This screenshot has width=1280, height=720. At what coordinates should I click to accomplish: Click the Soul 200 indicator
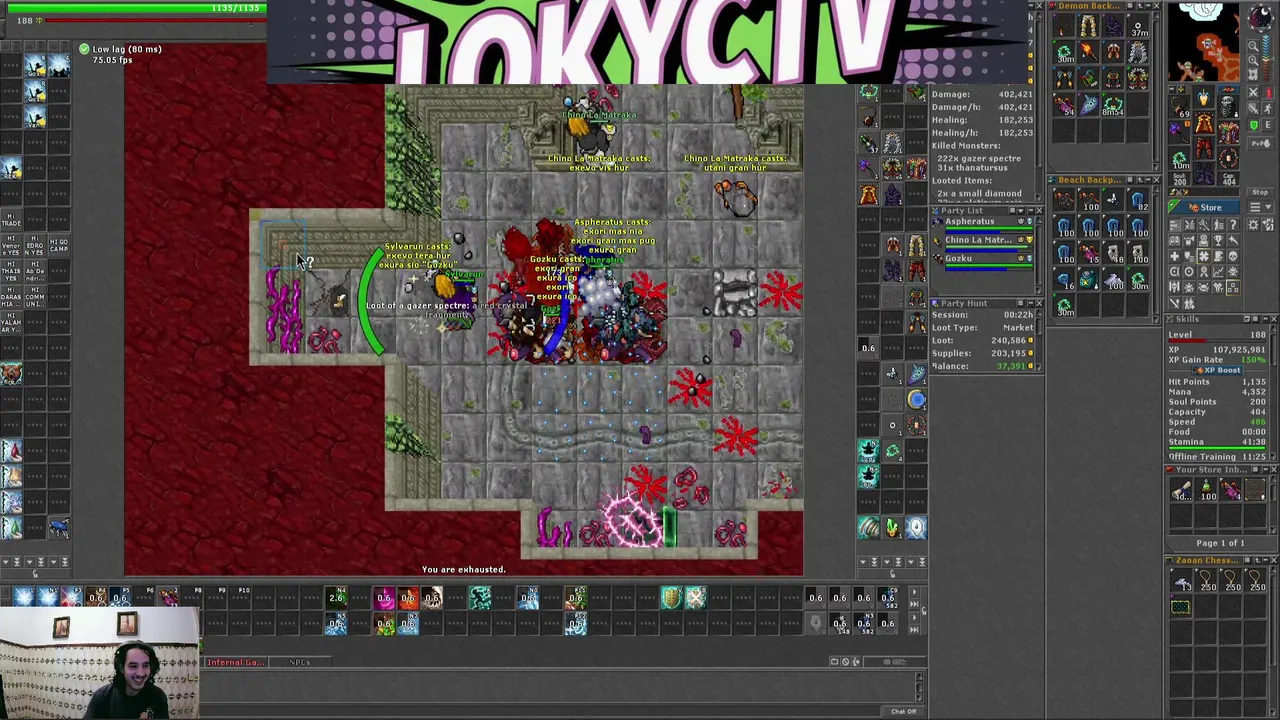(1179, 178)
